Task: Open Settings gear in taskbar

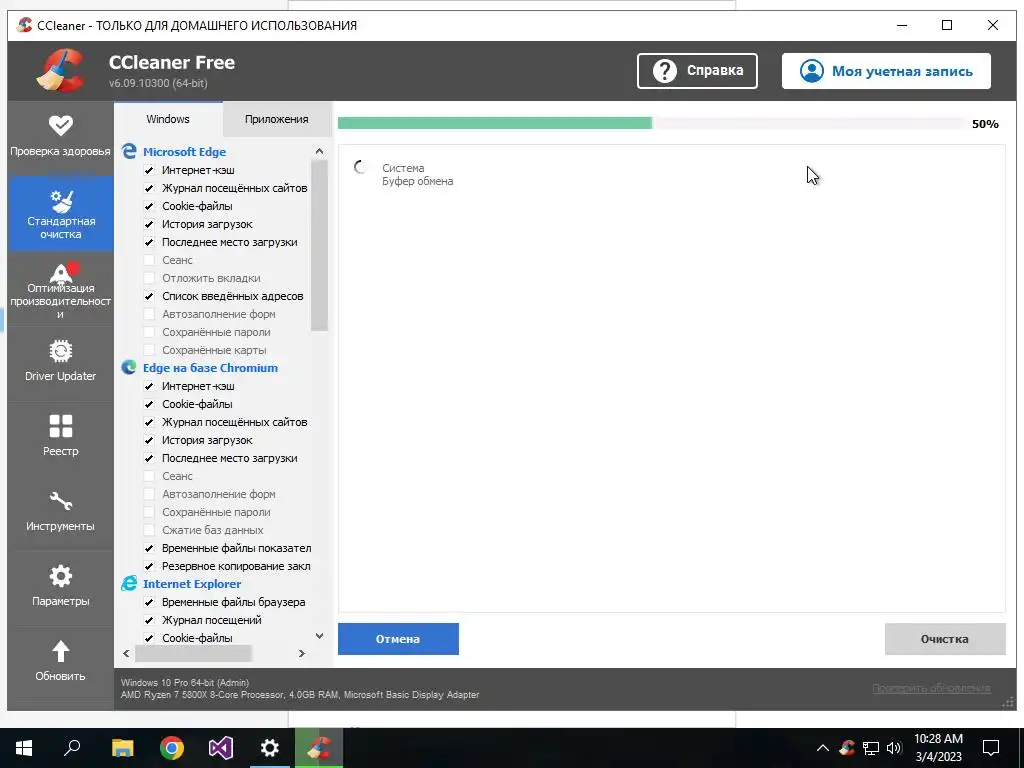Action: pyautogui.click(x=270, y=748)
